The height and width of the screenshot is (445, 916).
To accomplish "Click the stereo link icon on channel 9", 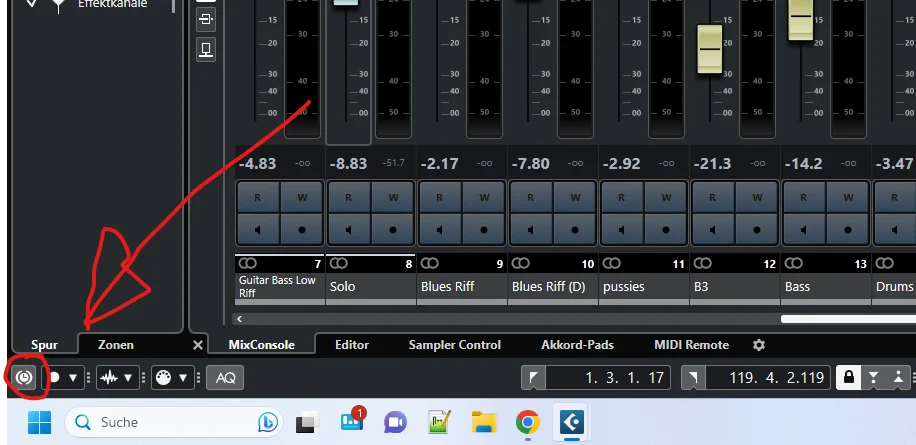I will [x=429, y=264].
